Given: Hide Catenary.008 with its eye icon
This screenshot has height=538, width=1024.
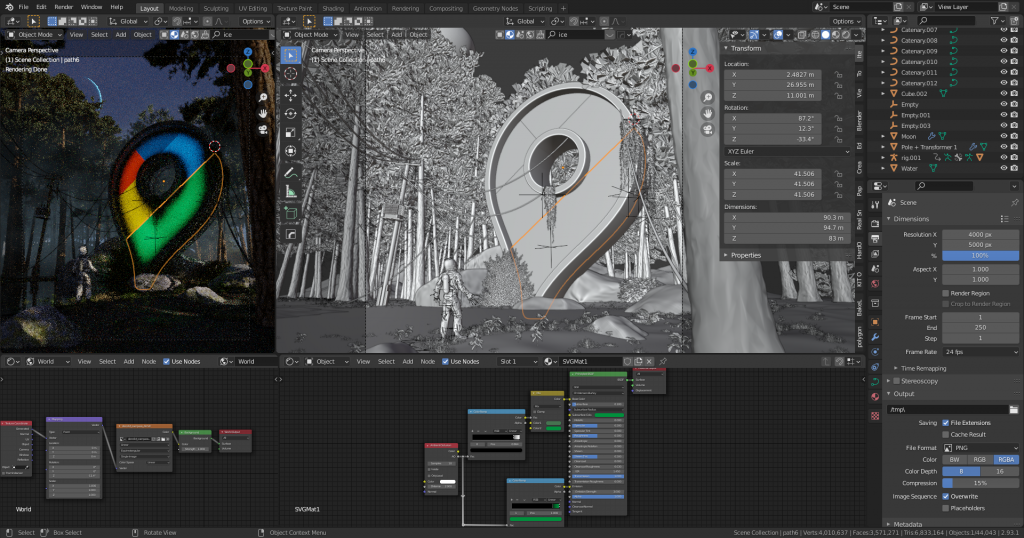Looking at the screenshot, I should (x=1004, y=40).
